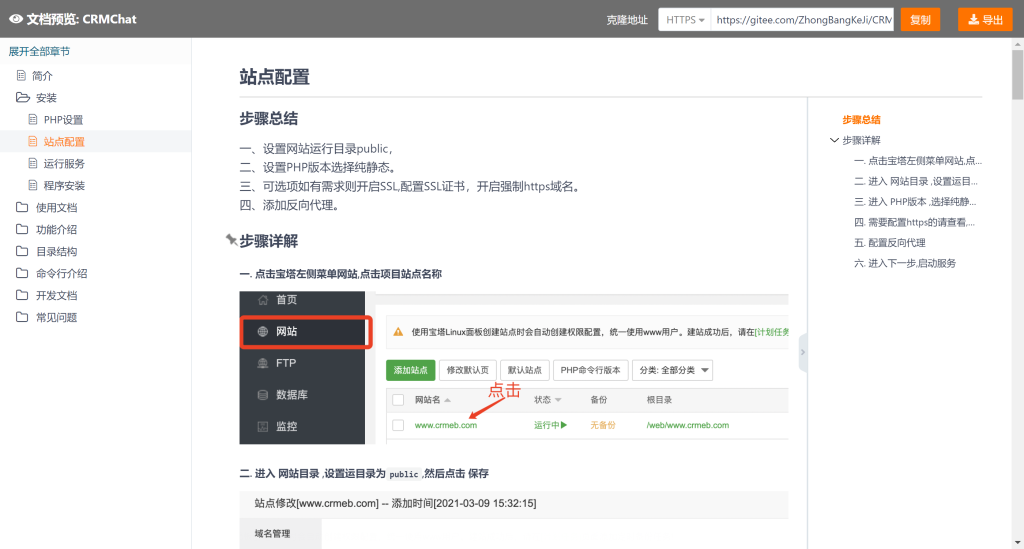
Task: Jump to outline item 三. 进入 PHP版本
Action: tap(915, 202)
